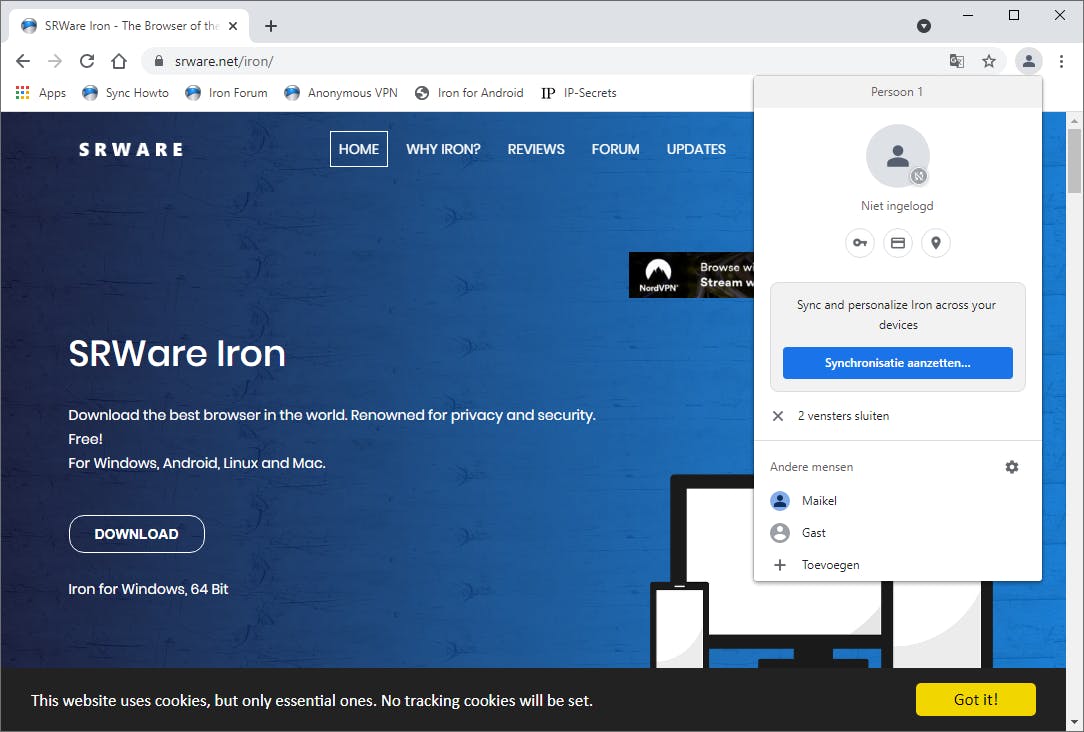Viewport: 1084px width, 732px height.
Task: Open the home page via house icon
Action: [x=119, y=61]
